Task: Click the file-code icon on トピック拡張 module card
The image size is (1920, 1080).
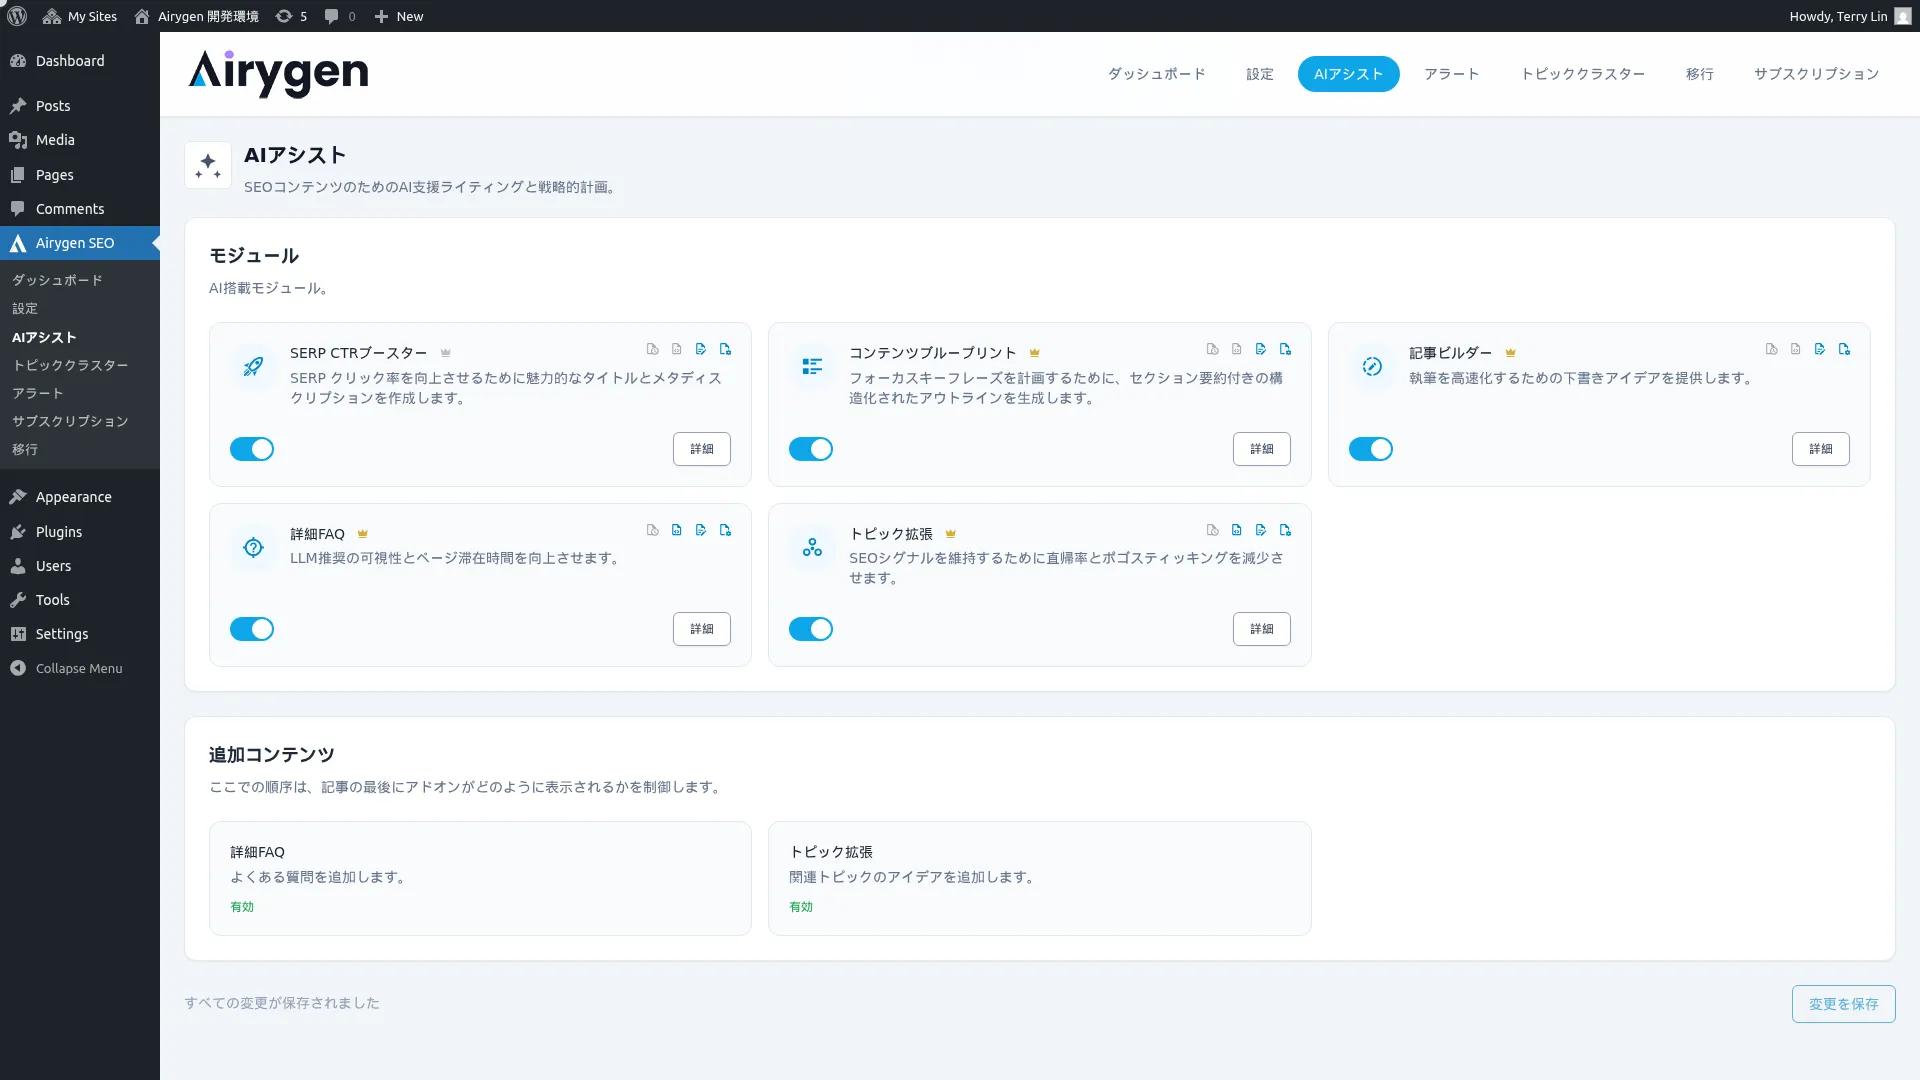Action: (1237, 530)
